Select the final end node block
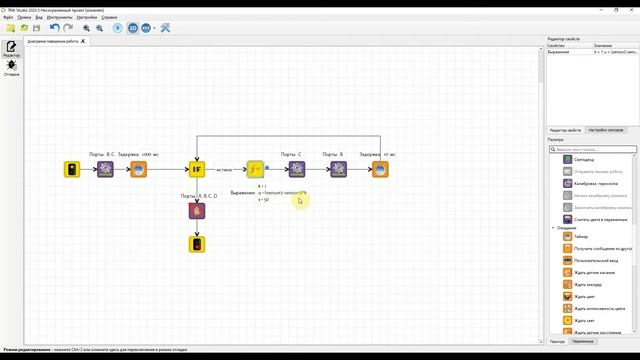Image resolution: width=640 pixels, height=360 pixels. (x=197, y=244)
